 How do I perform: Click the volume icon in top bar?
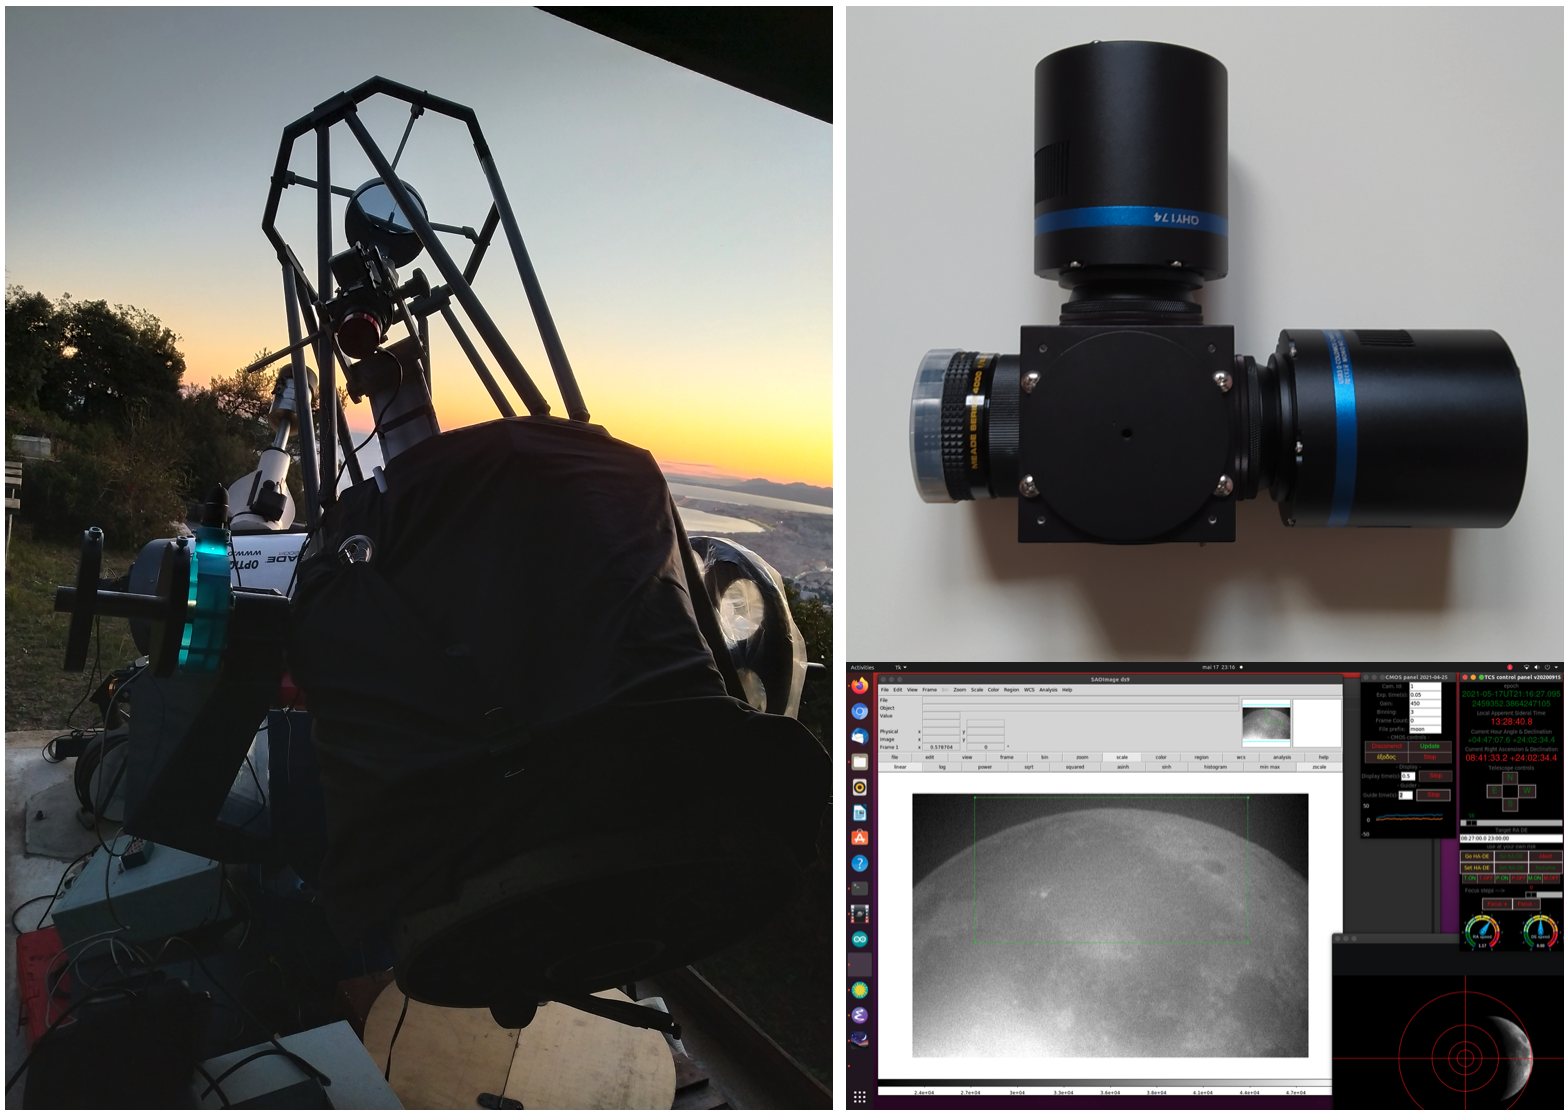(x=1537, y=667)
